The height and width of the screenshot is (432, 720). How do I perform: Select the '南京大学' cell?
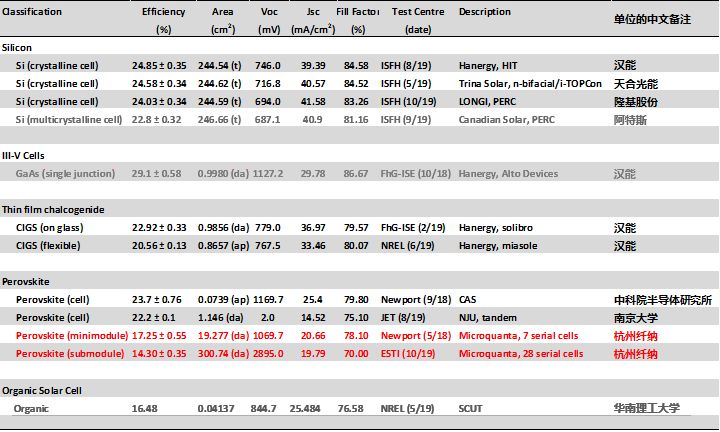click(636, 318)
